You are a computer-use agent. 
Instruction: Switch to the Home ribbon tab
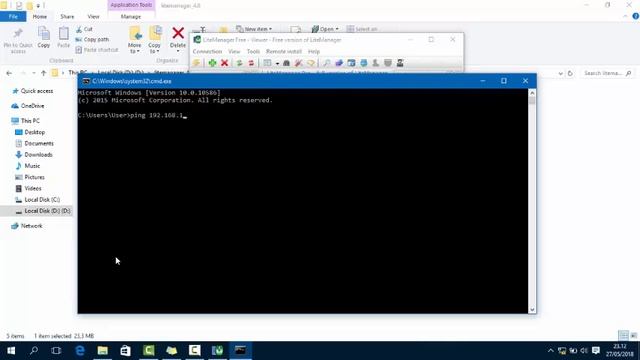pos(40,17)
